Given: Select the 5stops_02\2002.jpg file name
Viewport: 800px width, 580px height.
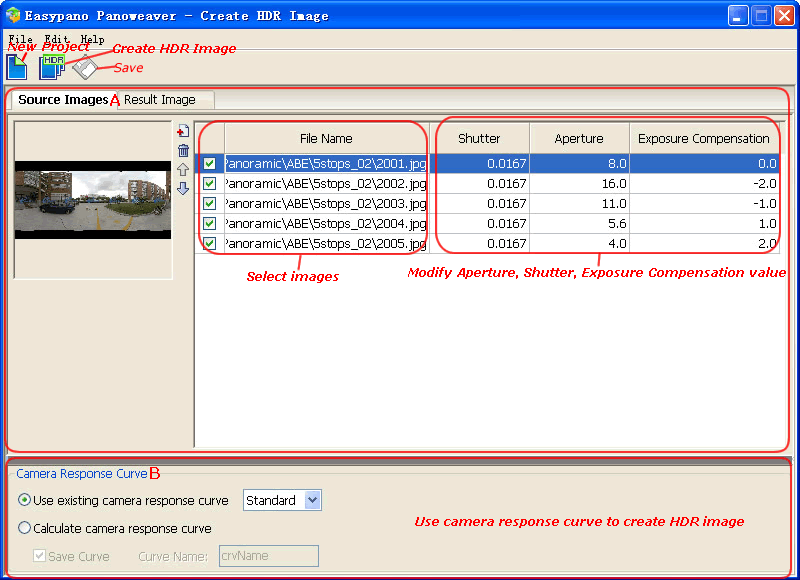Looking at the screenshot, I should (x=326, y=183).
